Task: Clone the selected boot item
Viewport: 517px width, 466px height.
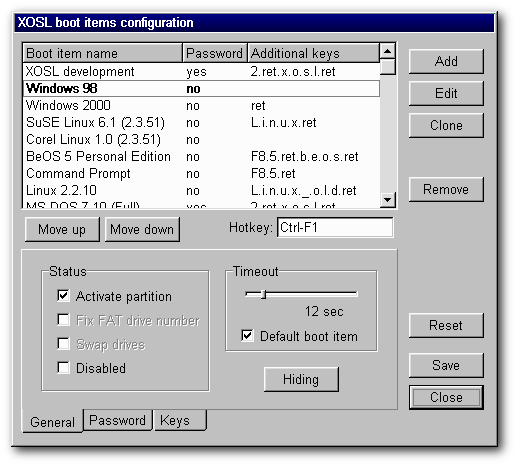Action: tap(446, 125)
